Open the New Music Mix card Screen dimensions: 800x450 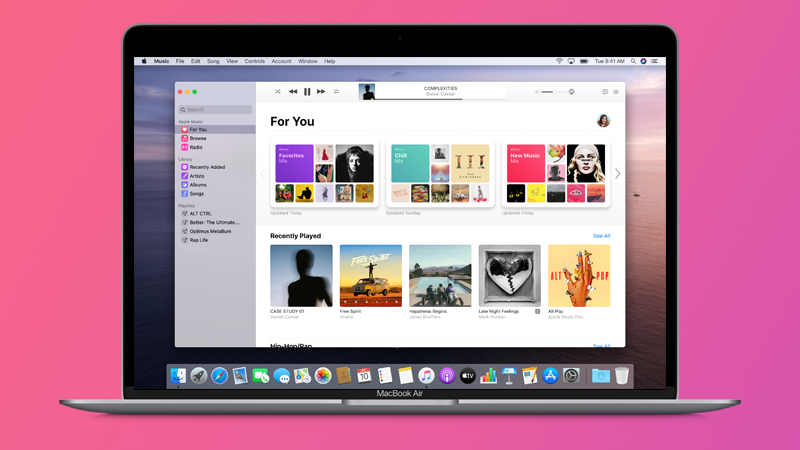[x=556, y=173]
